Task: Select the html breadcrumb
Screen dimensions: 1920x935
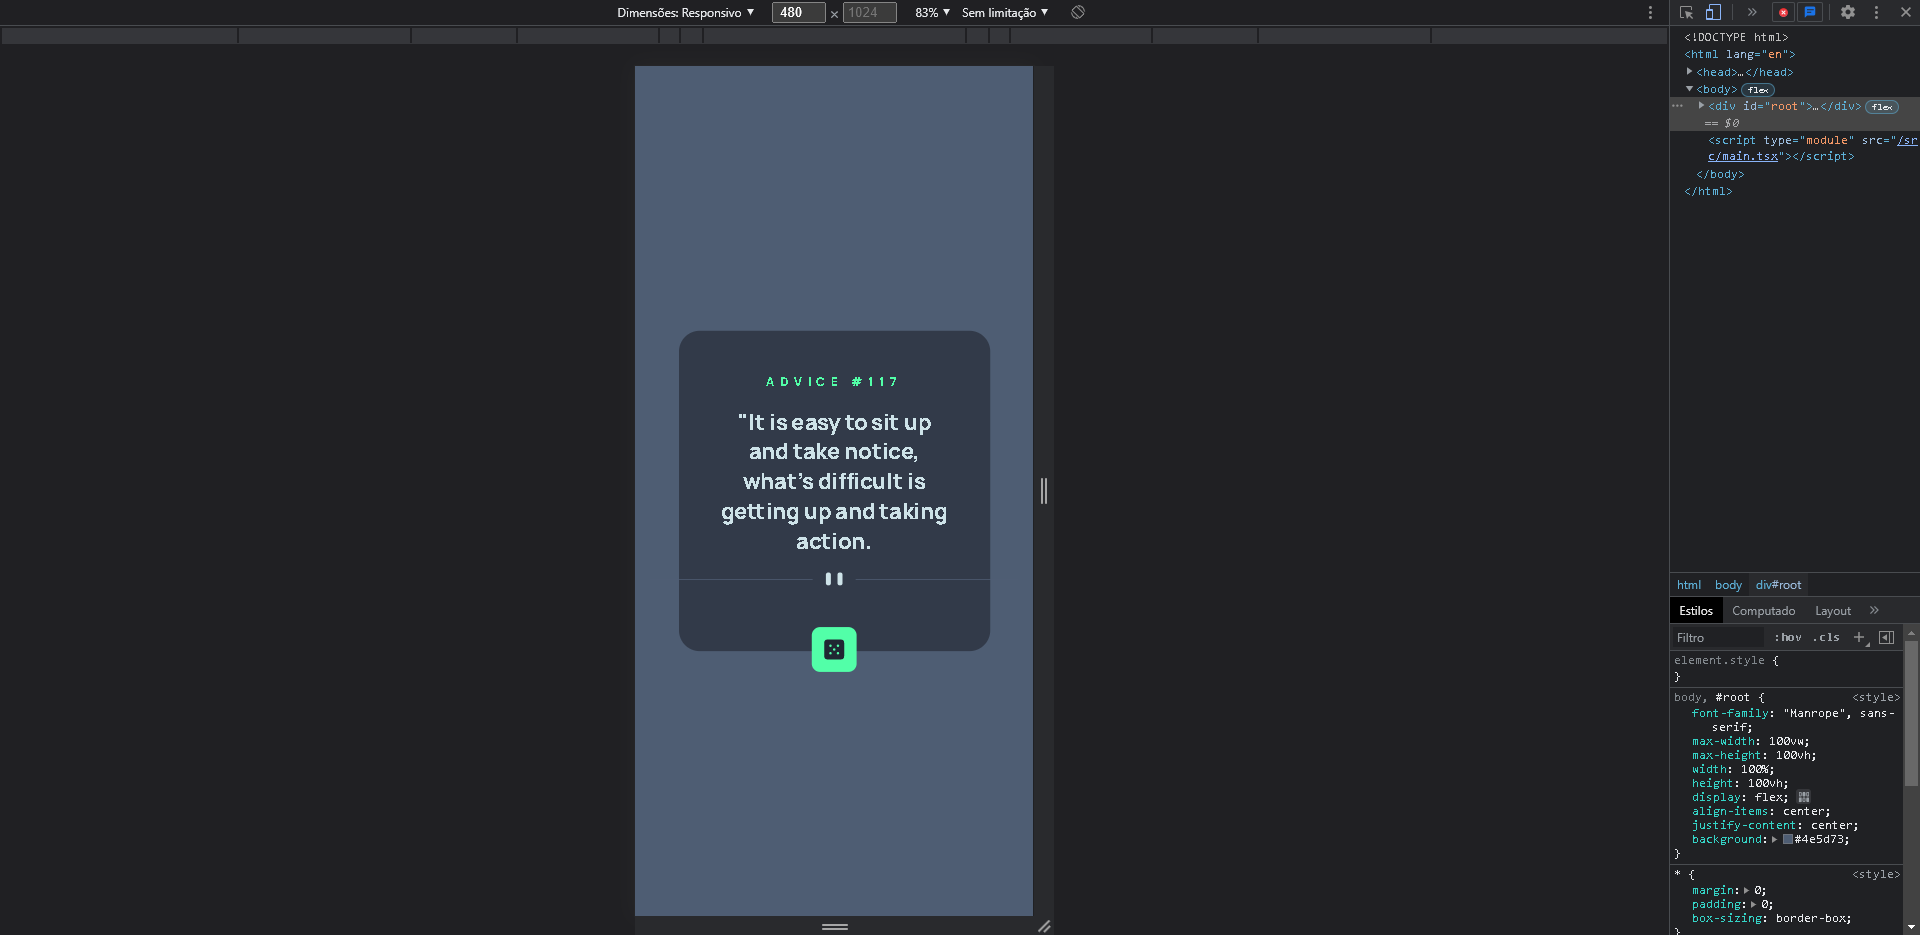Action: (x=1689, y=585)
